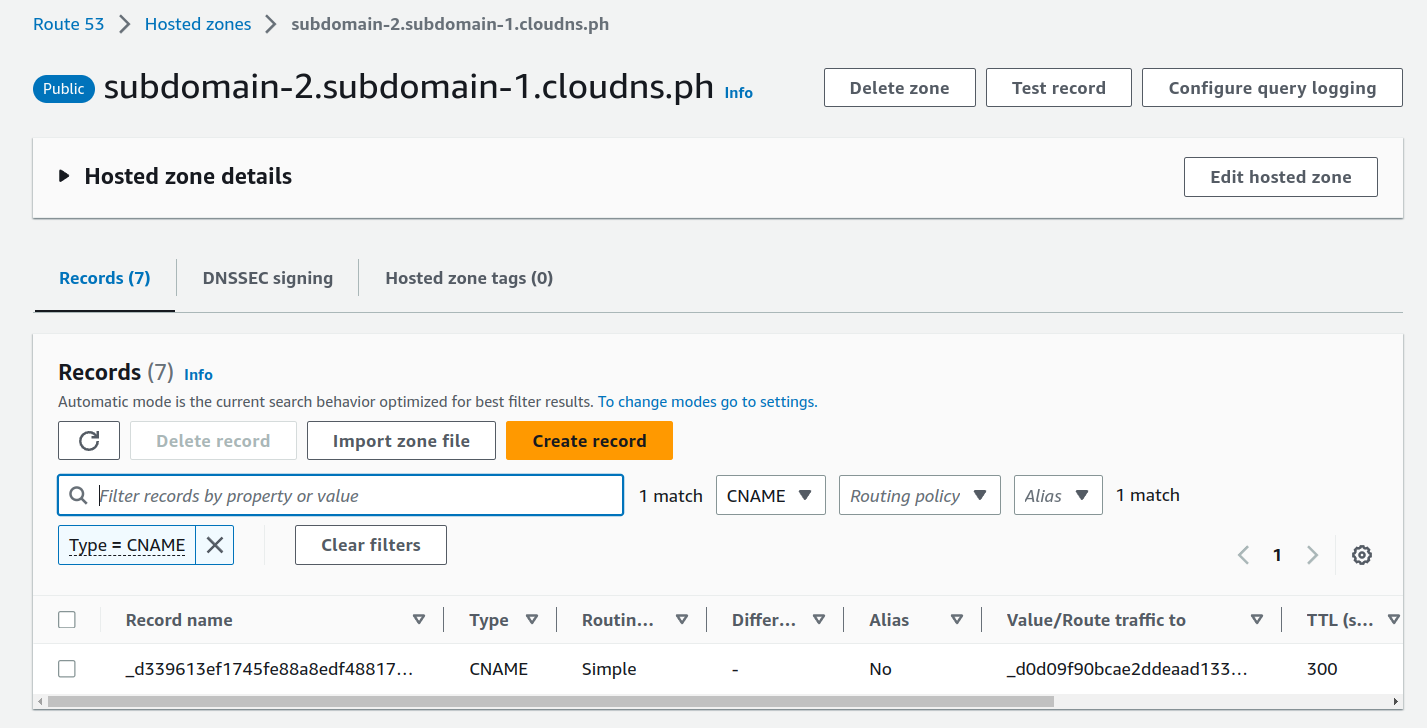Click the Create record button

pyautogui.click(x=589, y=441)
